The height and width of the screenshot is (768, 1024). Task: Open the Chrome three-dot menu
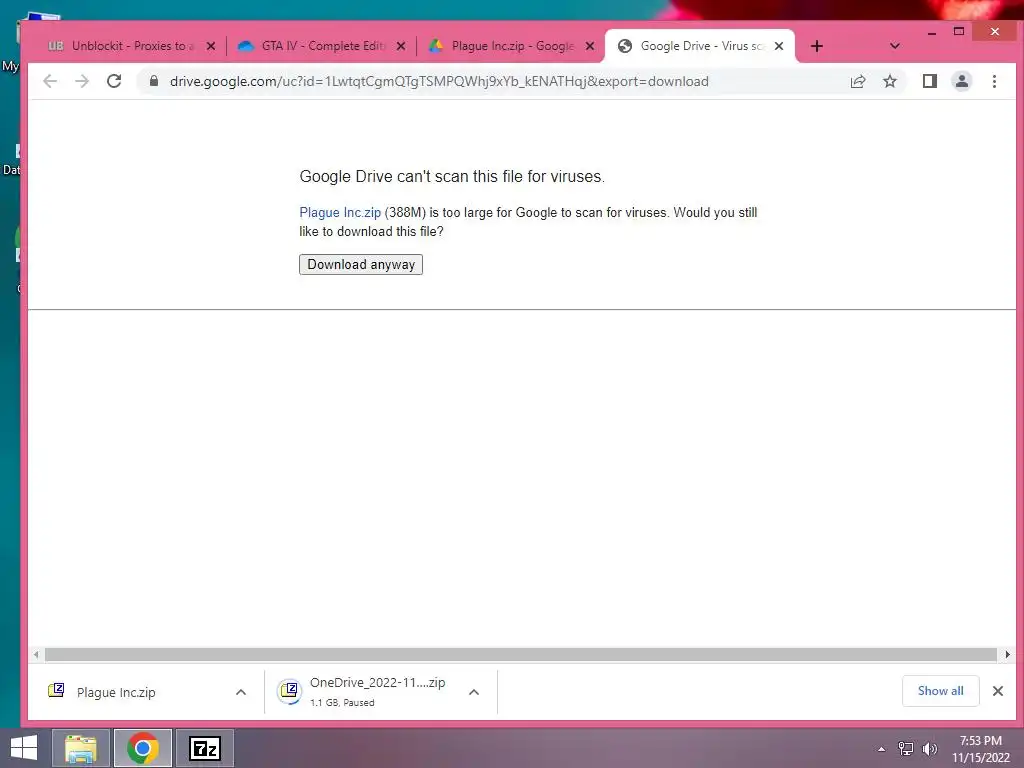tap(994, 81)
